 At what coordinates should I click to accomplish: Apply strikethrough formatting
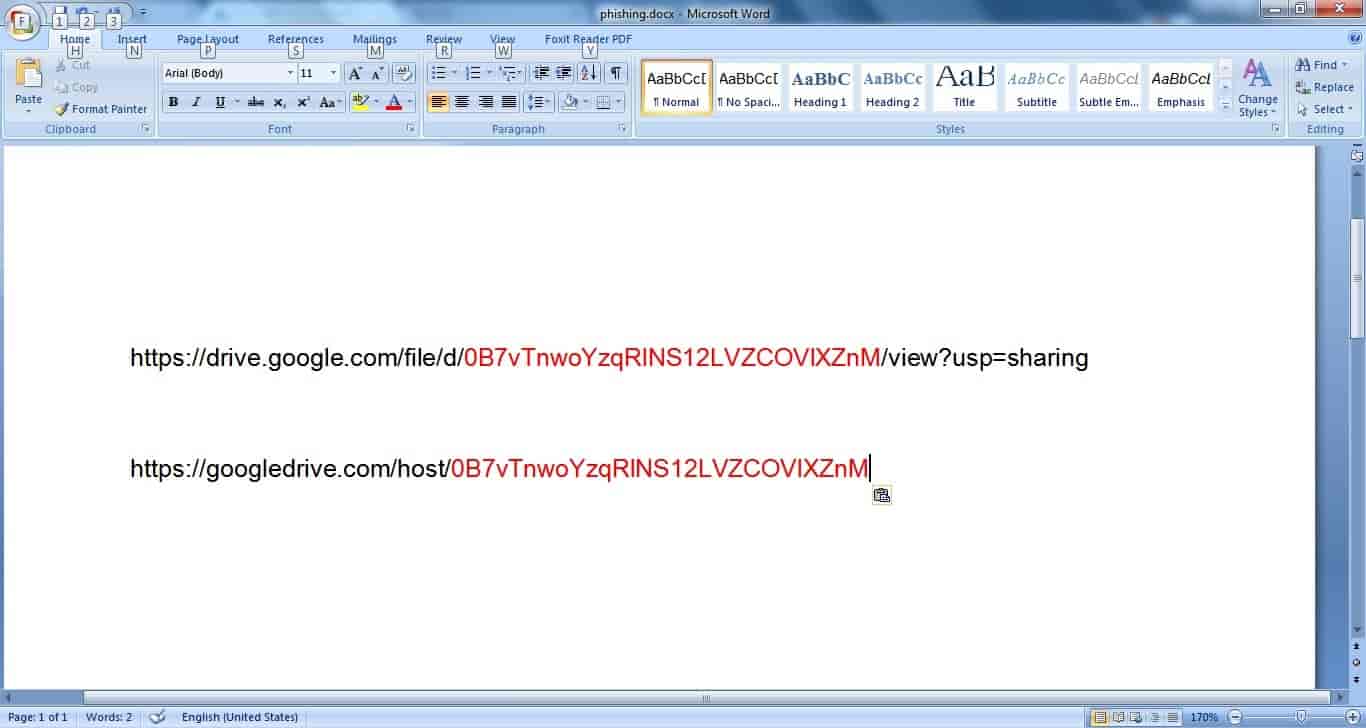point(256,102)
